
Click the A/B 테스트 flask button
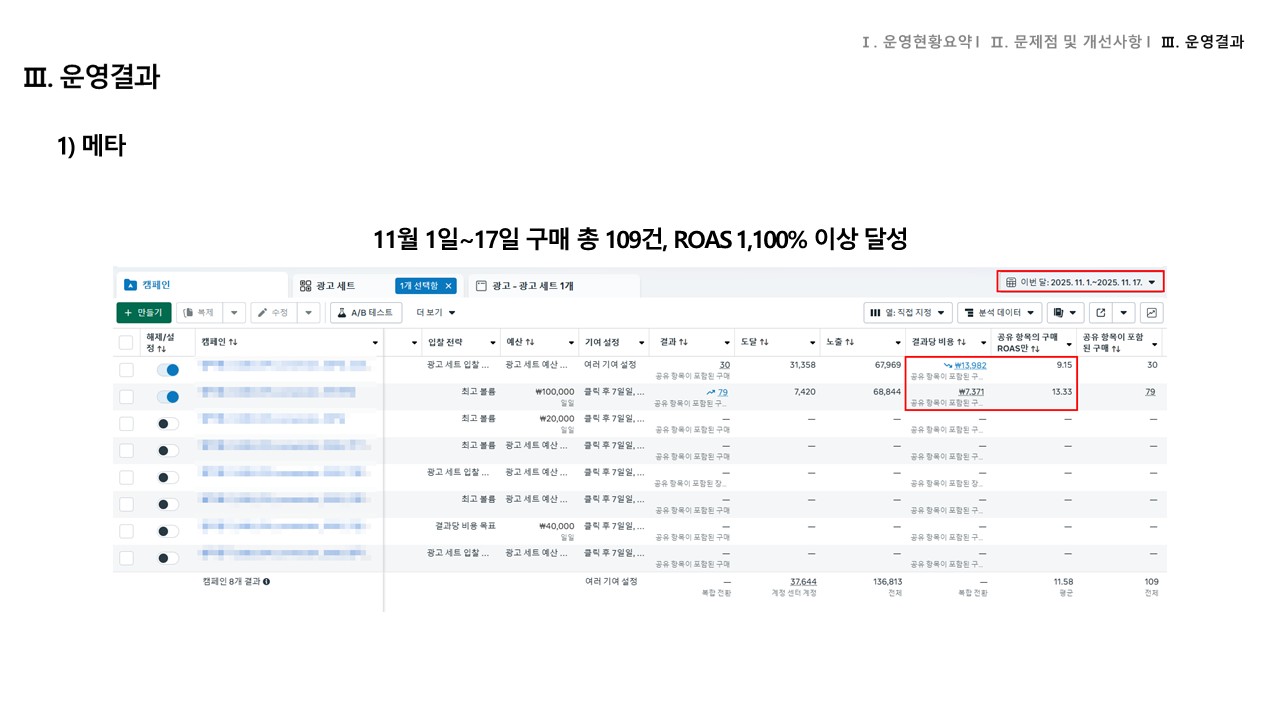point(366,313)
